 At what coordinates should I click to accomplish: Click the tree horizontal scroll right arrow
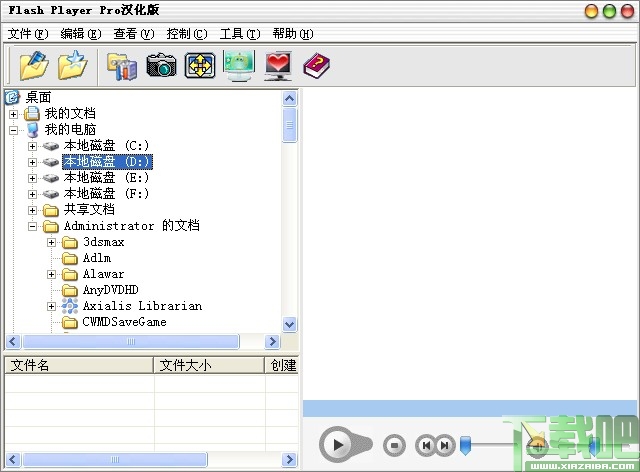tap(272, 341)
